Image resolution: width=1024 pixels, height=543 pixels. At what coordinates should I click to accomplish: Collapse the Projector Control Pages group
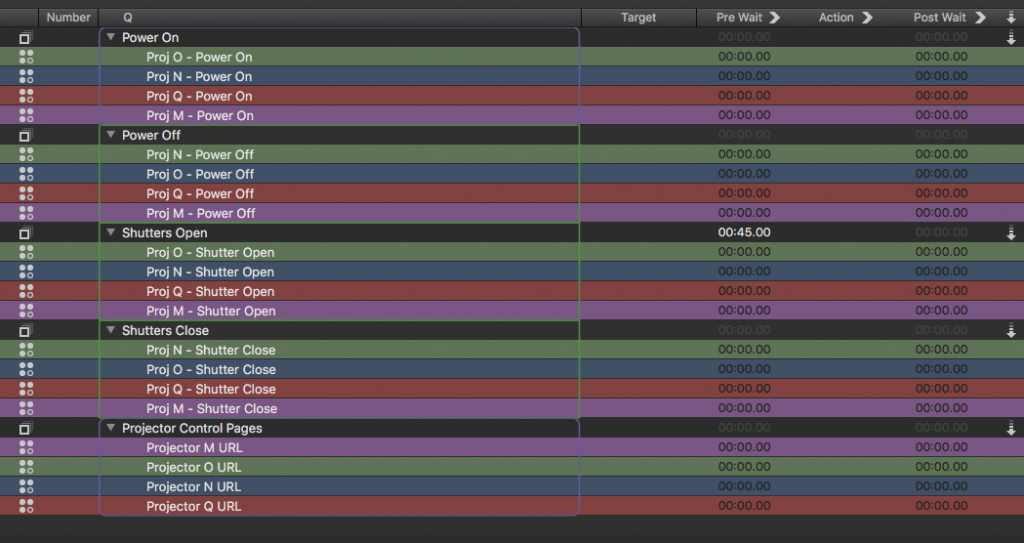(111, 428)
